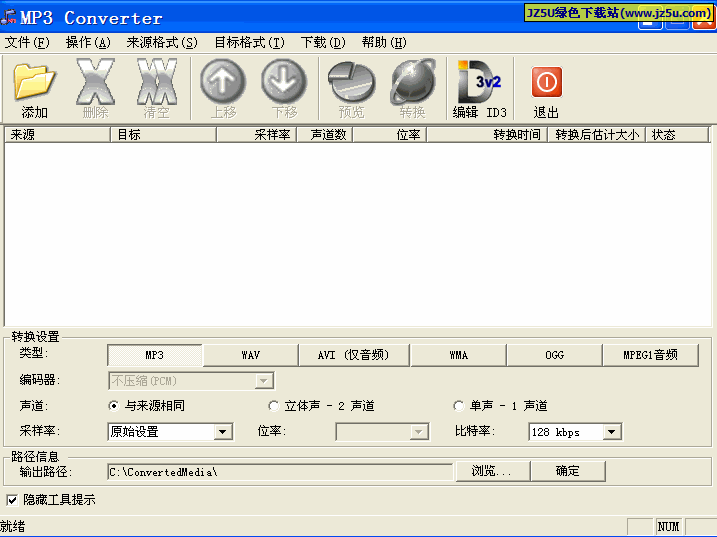
Task: Click the 转换后估计大小 column header
Action: 597,135
